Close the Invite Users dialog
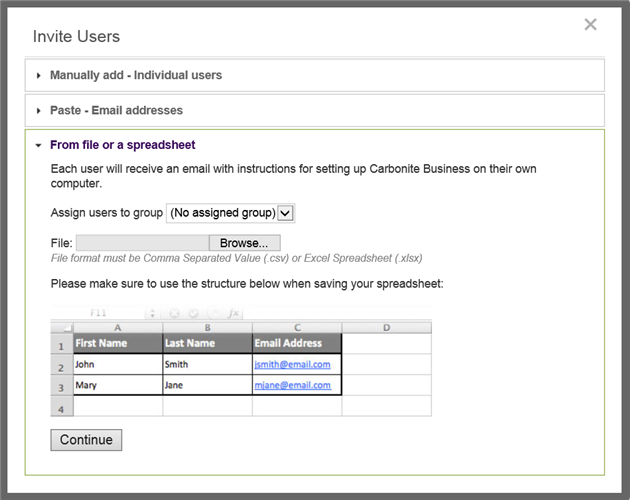This screenshot has width=630, height=500. 590,25
